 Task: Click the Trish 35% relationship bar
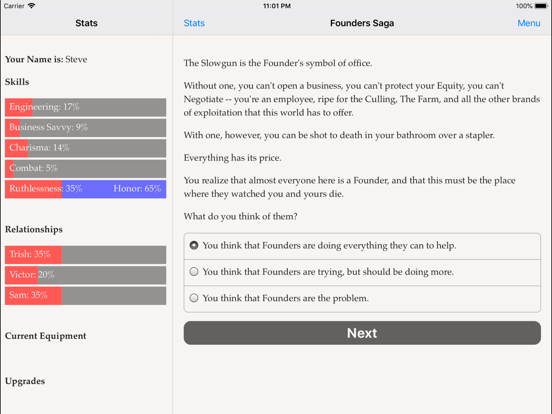(86, 255)
